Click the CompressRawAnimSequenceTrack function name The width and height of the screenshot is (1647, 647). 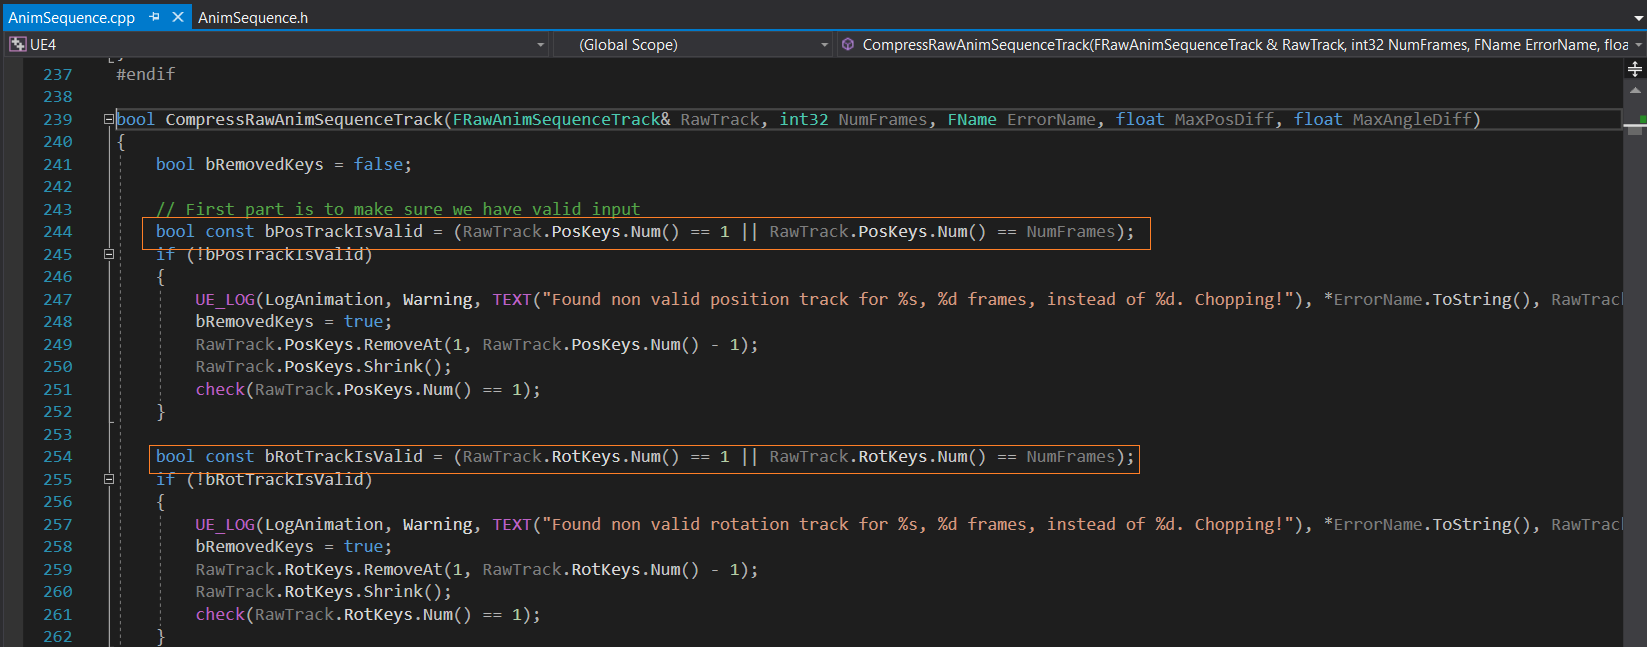[x=304, y=119]
